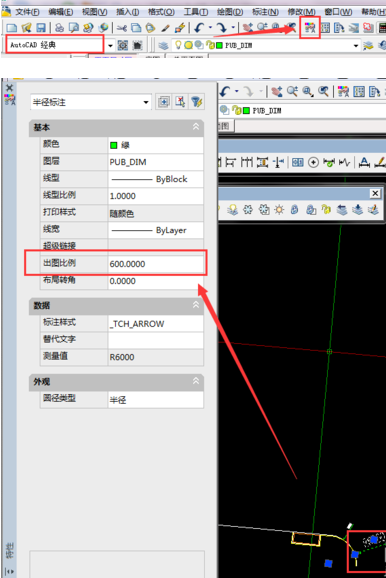Viewport: 386px width, 578px height.
Task: Click the Paste icon
Action: tap(150, 28)
